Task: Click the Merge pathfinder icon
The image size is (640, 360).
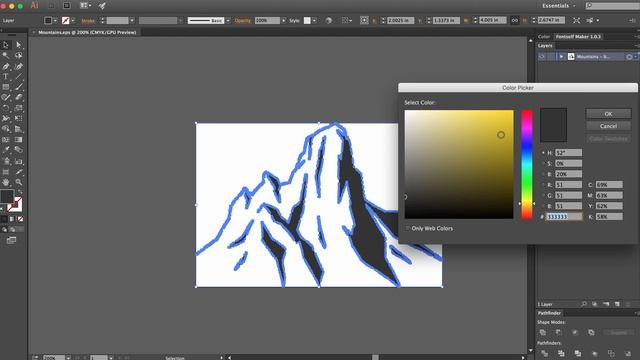Action: (578, 353)
